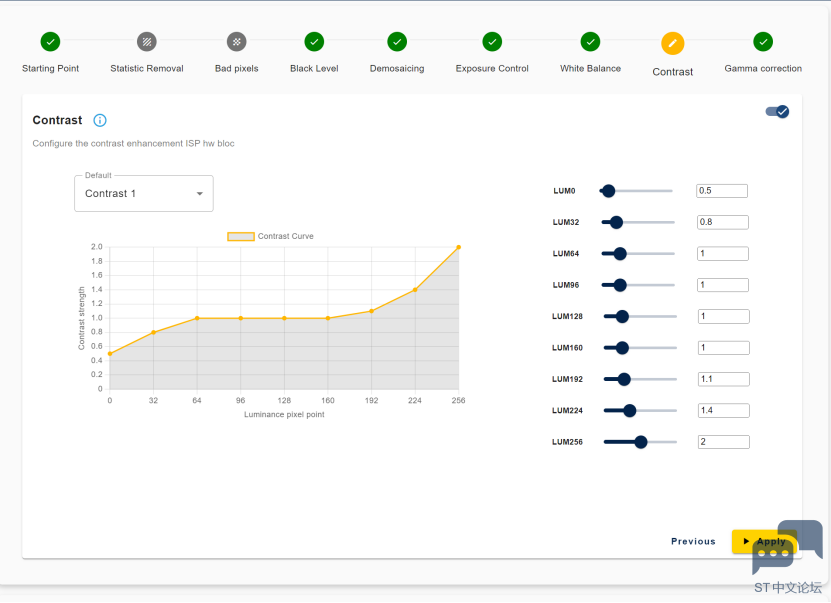Screen dimensions: 831x603
Task: Click the LUM224 value field showing 1.4
Action: point(723,411)
